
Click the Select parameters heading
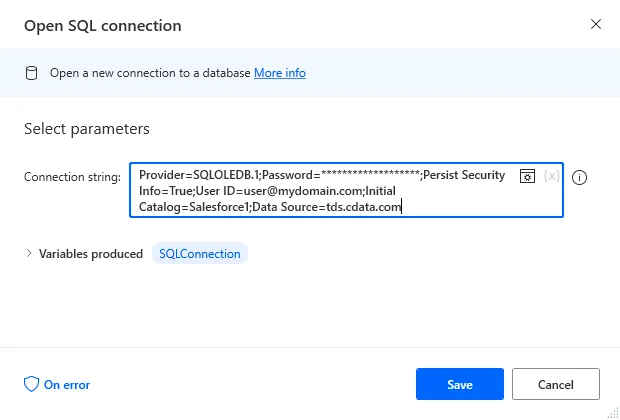[86, 129]
